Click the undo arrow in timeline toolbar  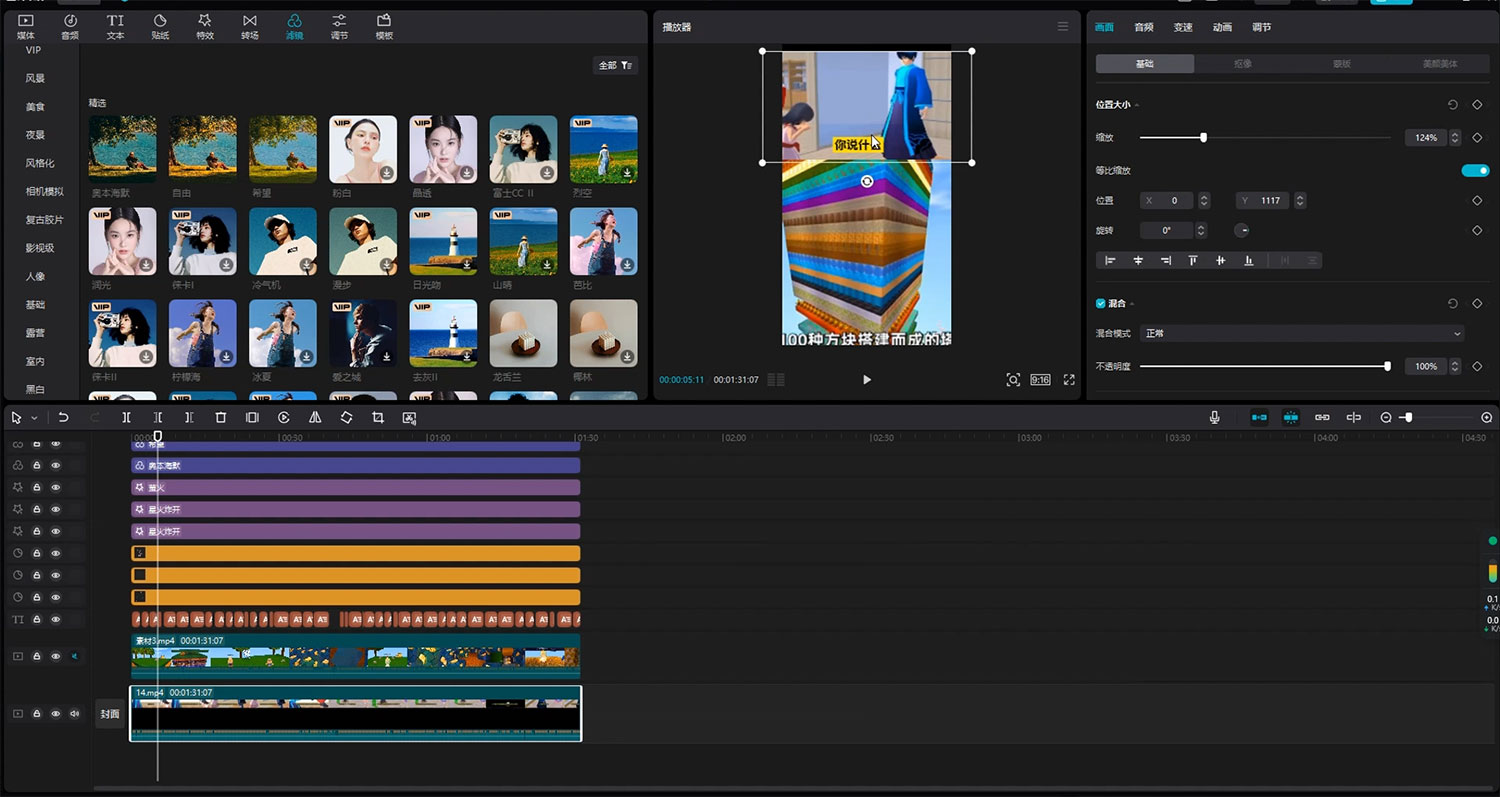(63, 418)
